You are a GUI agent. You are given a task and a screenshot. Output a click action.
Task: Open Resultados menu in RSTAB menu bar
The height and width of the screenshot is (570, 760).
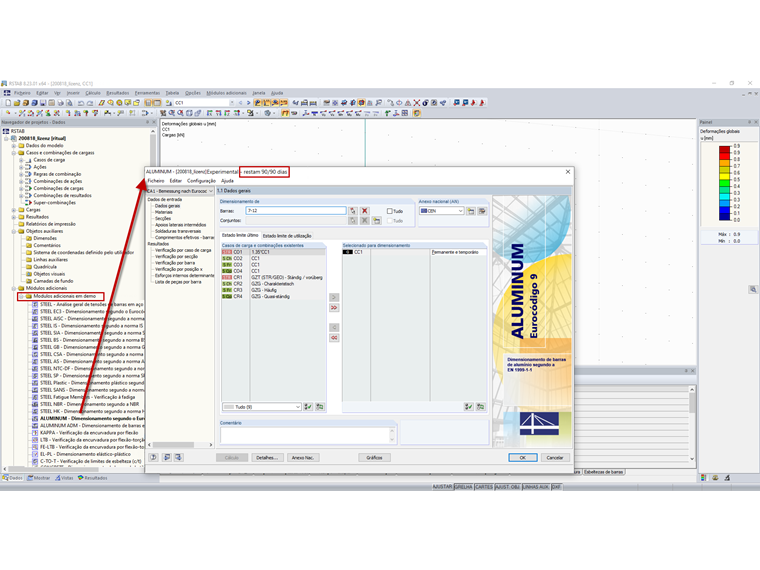(118, 93)
